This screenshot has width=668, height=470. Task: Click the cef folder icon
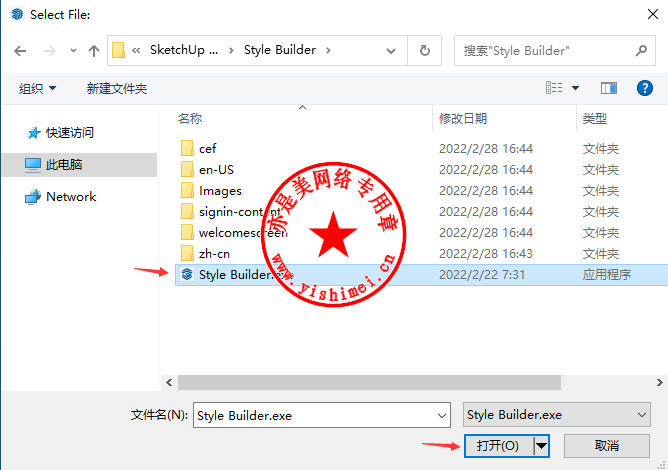[187, 149]
